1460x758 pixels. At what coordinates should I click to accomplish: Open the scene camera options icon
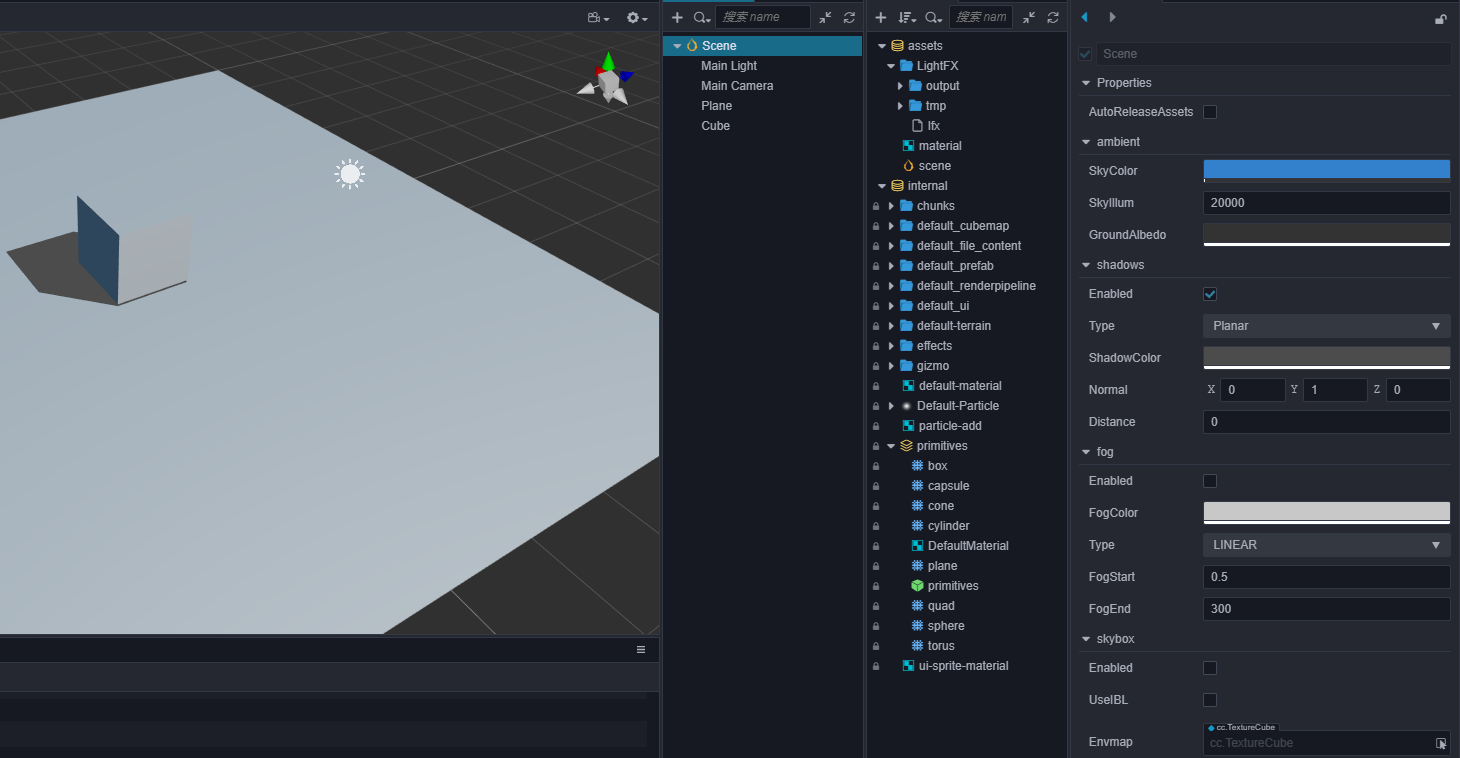597,18
